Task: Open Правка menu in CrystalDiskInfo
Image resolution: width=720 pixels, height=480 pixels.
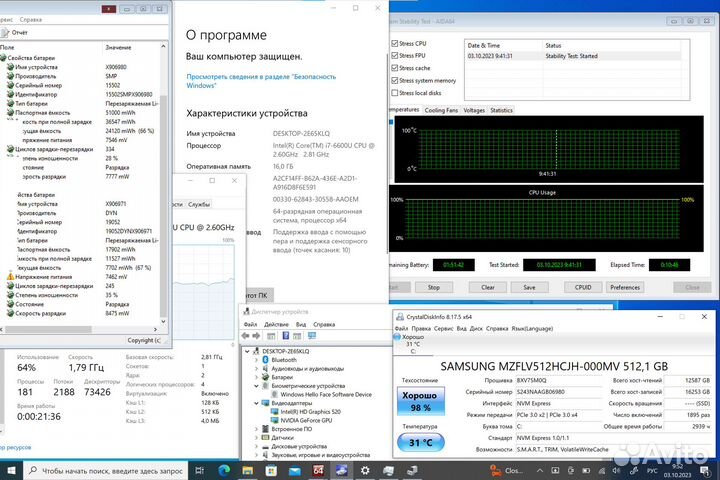Action: pyautogui.click(x=421, y=328)
